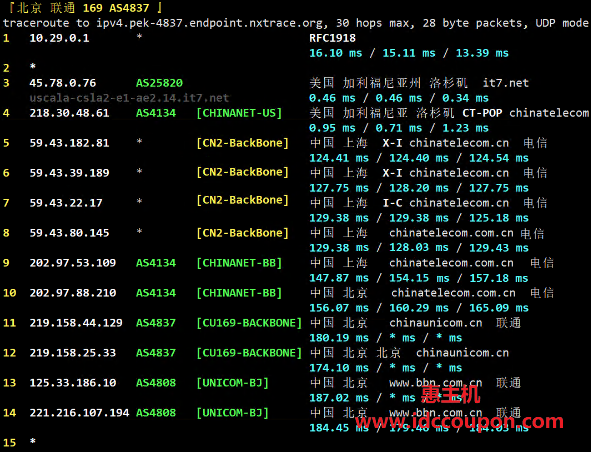Select IP address 125.33.186.10
Viewport: 591px width, 452px height.
coord(73,383)
